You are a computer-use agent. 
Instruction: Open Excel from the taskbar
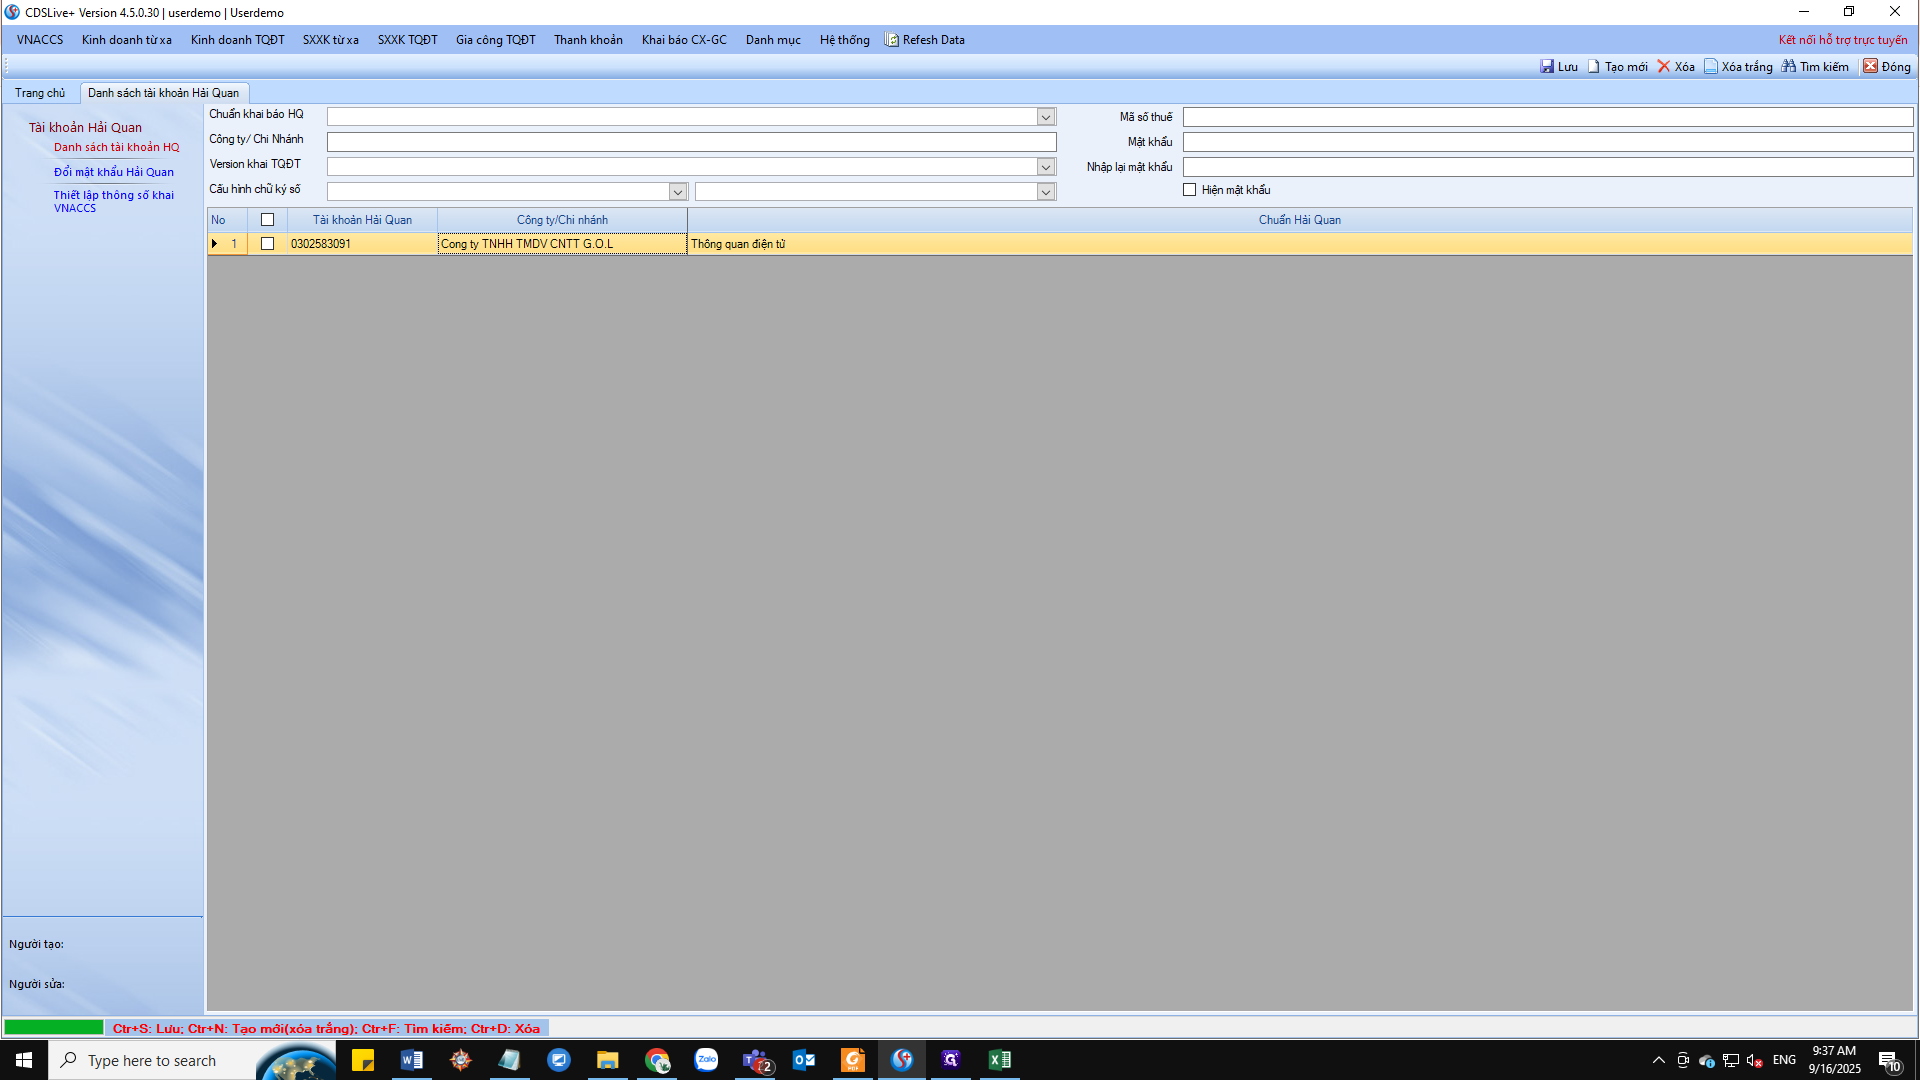click(999, 1060)
